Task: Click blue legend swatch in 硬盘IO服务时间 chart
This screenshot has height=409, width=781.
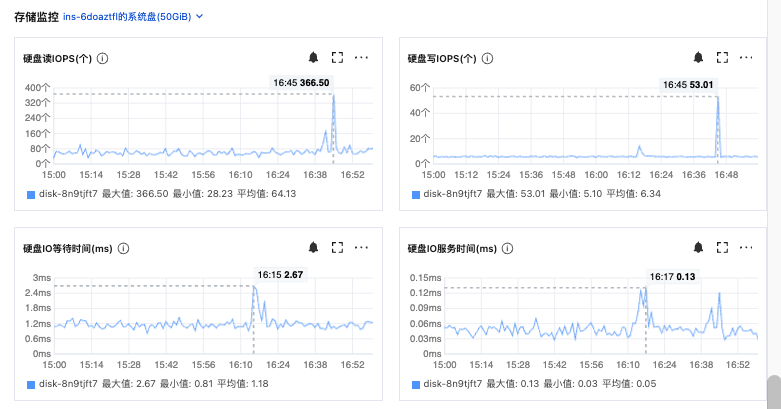Action: [x=412, y=383]
